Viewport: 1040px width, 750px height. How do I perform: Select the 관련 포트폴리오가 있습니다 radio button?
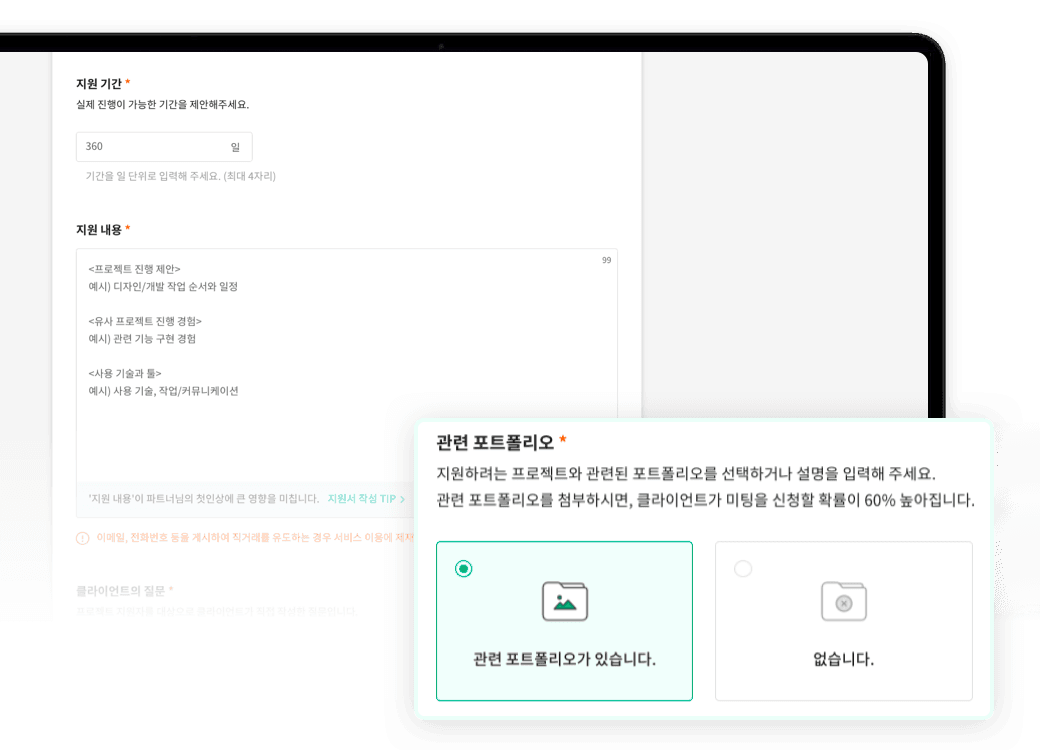[x=461, y=567]
